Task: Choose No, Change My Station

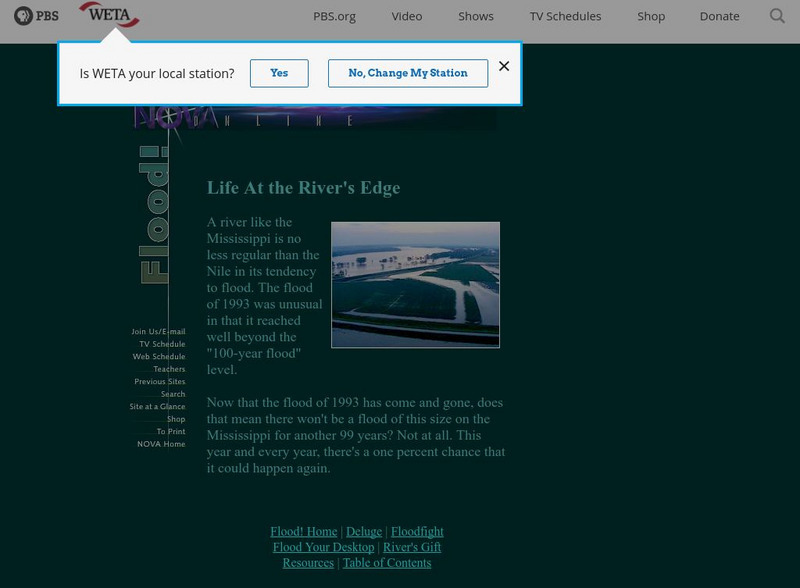Action: 408,73
